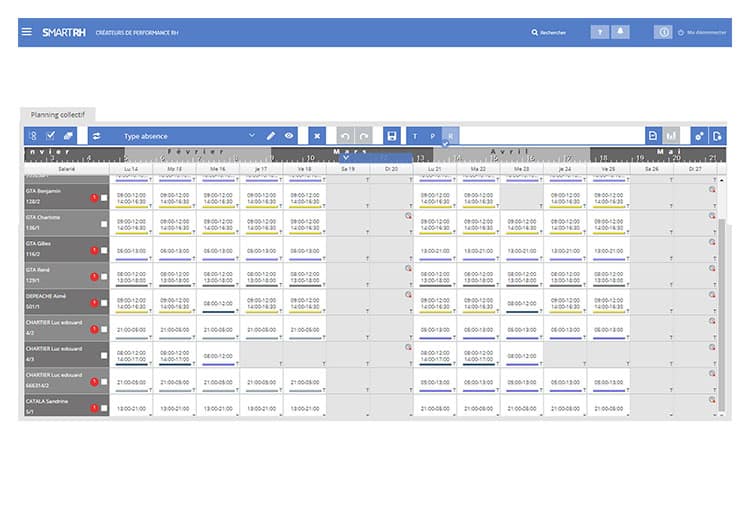Click the save floppy disk icon
The width and height of the screenshot is (750, 510).
pyautogui.click(x=391, y=135)
